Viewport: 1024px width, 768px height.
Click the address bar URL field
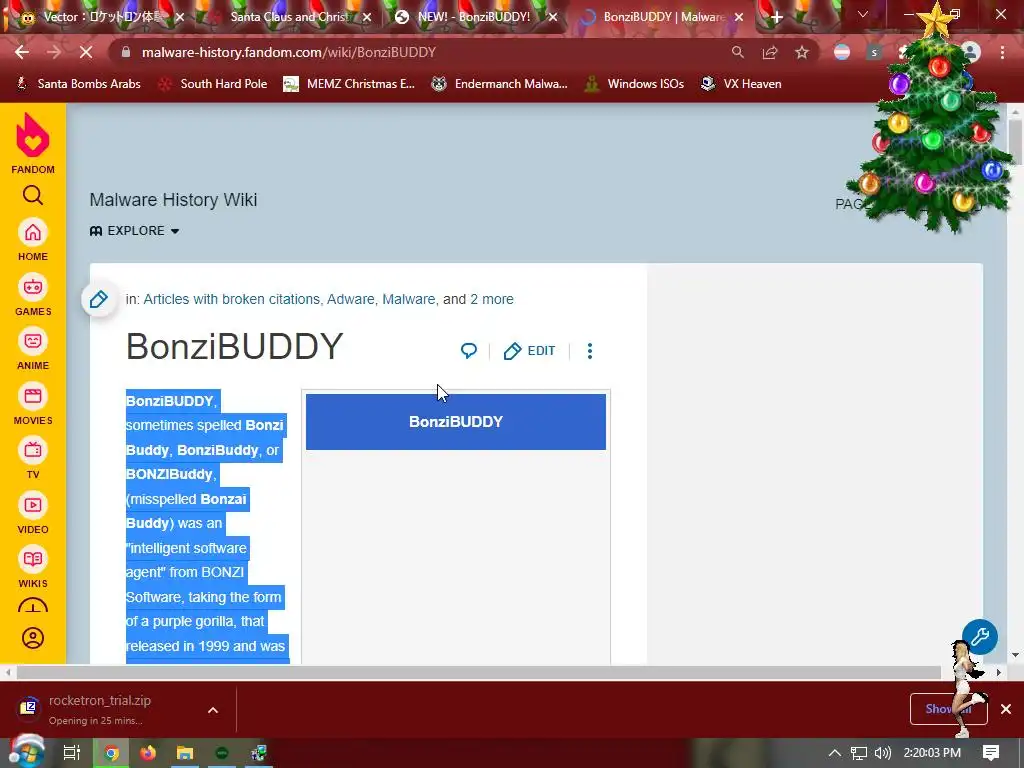[x=418, y=52]
